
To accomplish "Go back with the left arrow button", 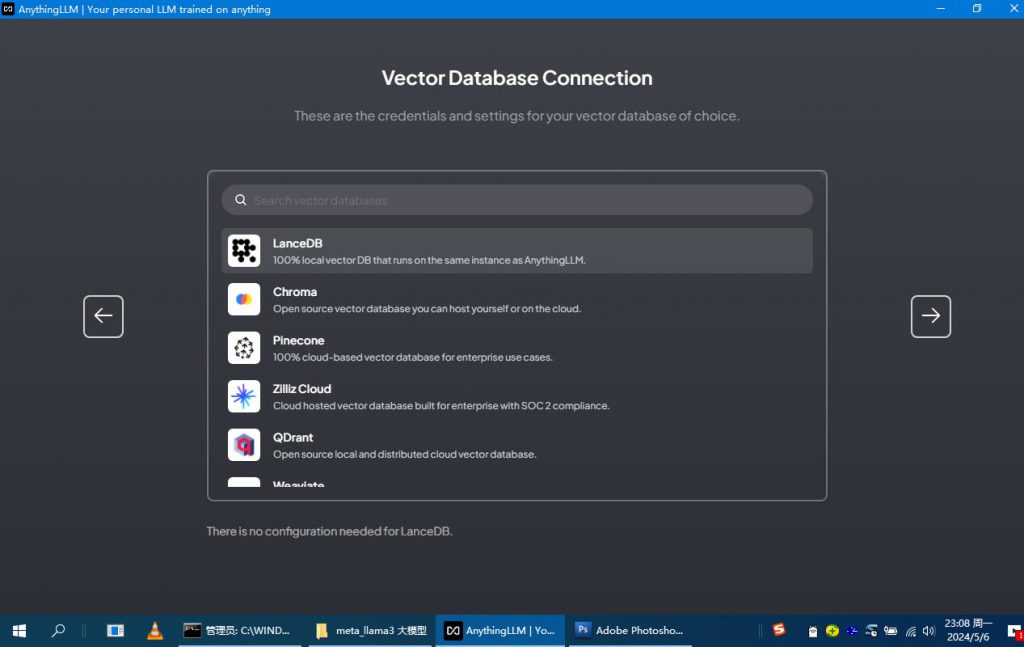I will pos(103,316).
